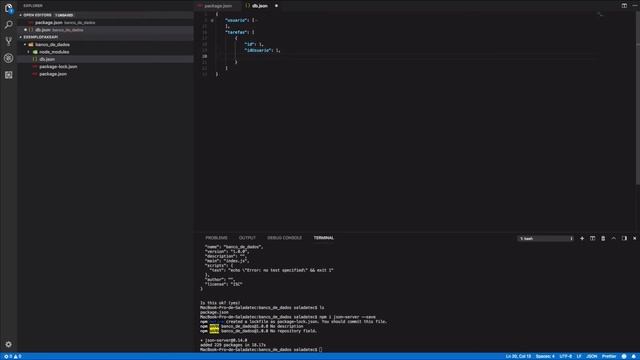The height and width of the screenshot is (360, 640).
Task: Open db.json in the file tree
Action: click(x=105, y=59)
